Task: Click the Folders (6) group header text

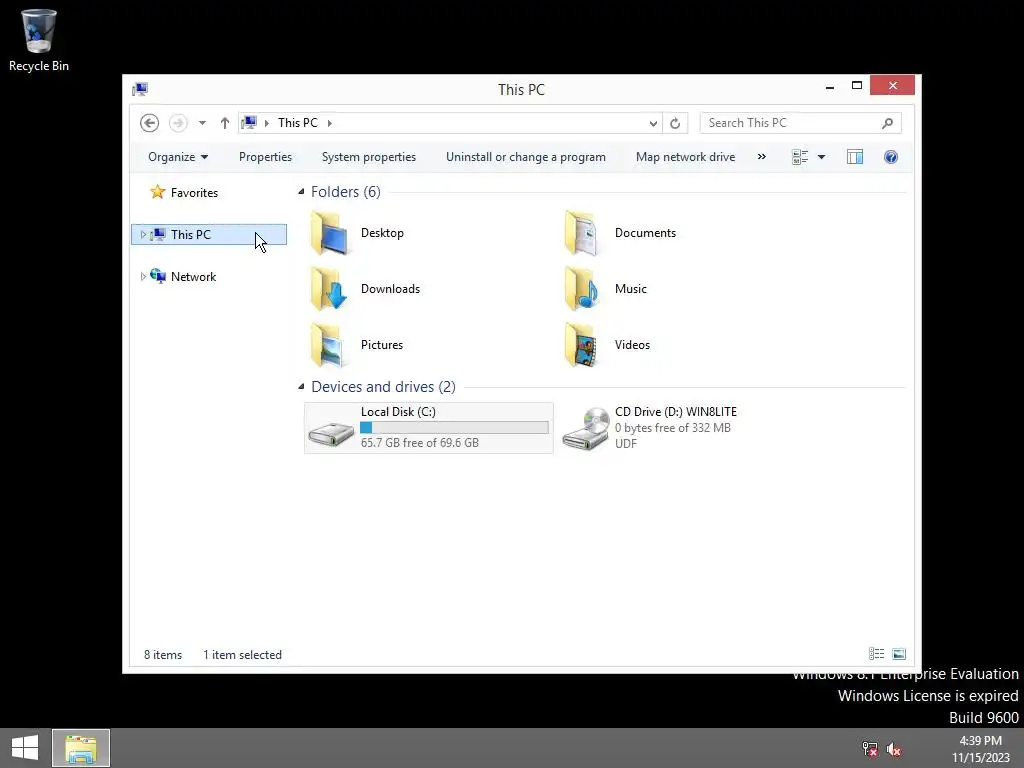Action: 345,192
